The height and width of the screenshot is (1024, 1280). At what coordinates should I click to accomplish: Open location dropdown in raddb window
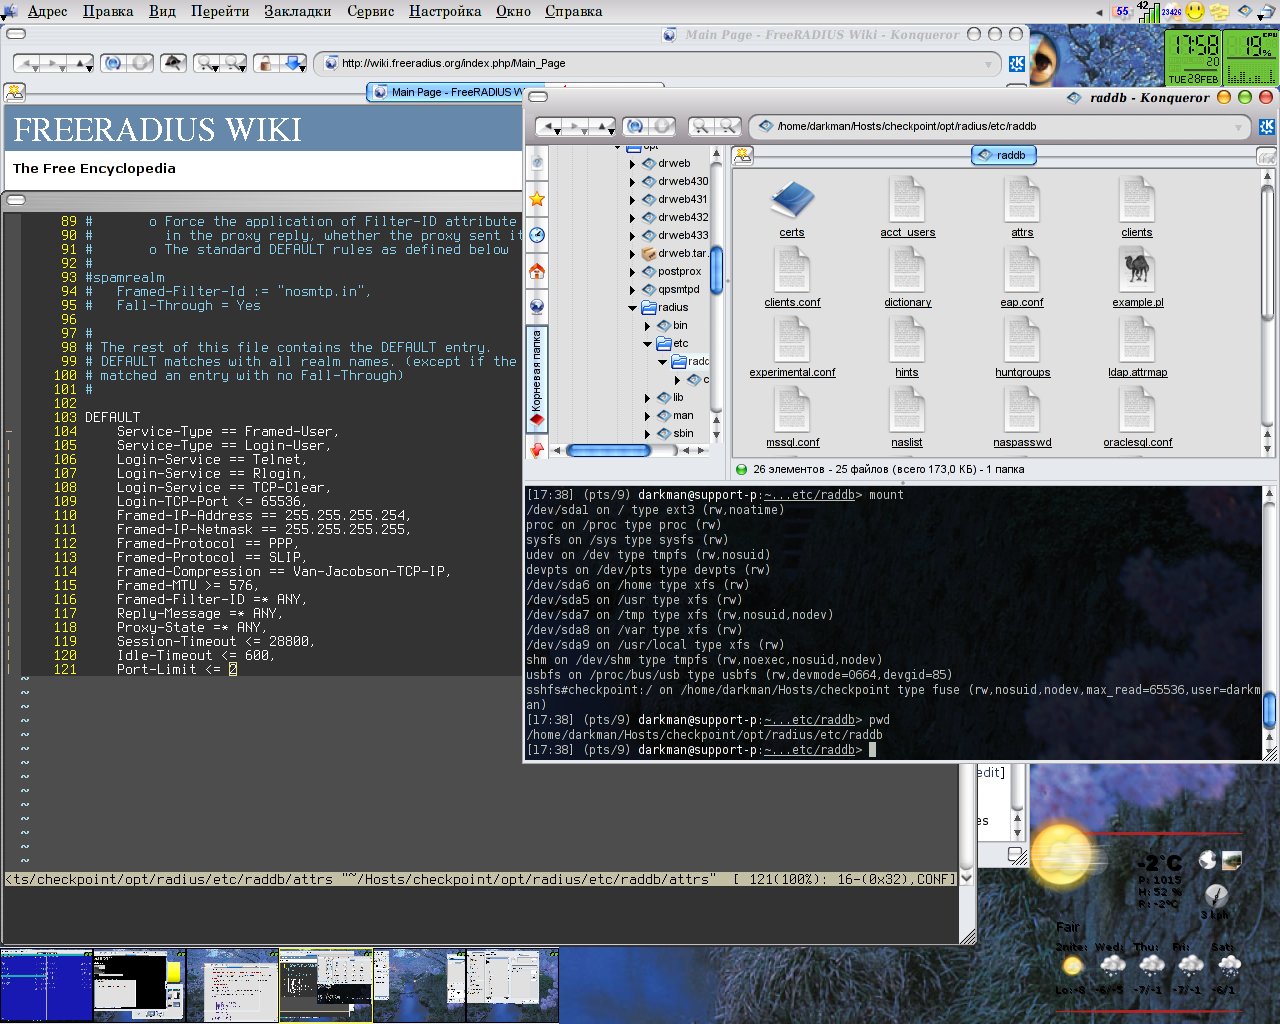1238,127
